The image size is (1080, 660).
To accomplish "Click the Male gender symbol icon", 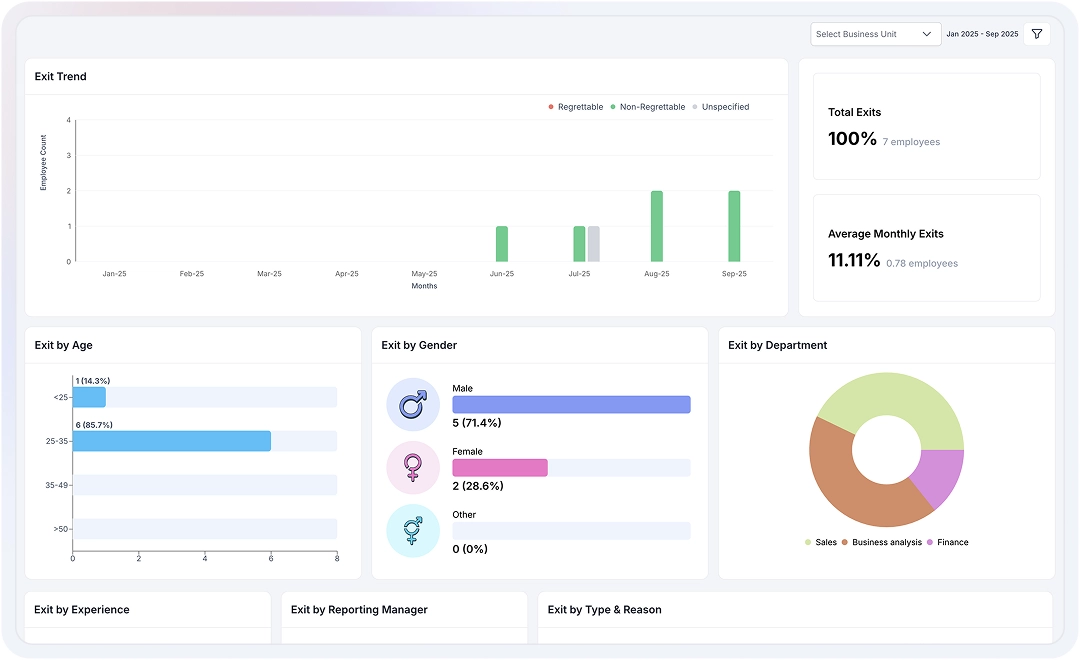I will 412,404.
